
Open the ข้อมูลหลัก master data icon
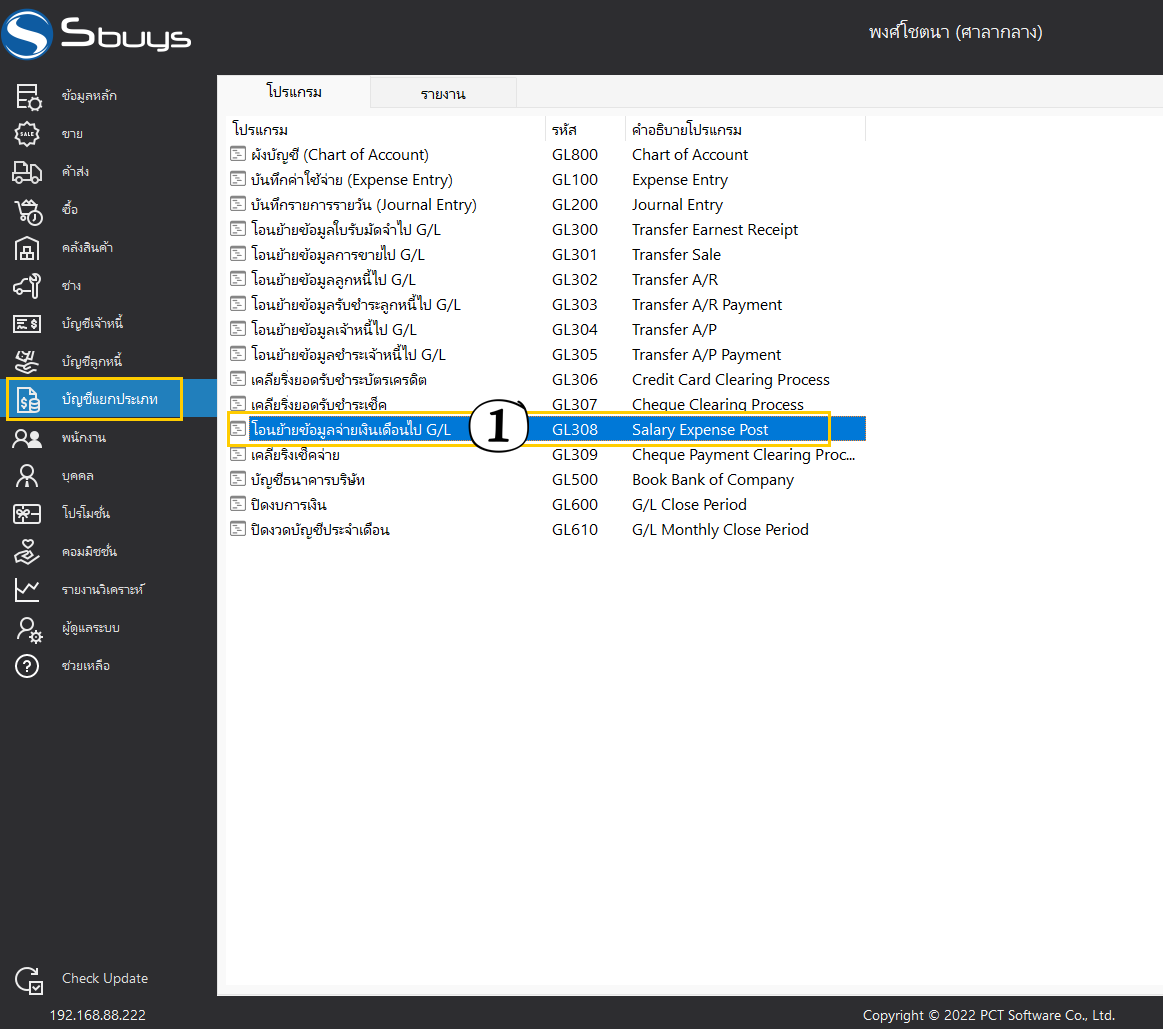click(x=28, y=96)
